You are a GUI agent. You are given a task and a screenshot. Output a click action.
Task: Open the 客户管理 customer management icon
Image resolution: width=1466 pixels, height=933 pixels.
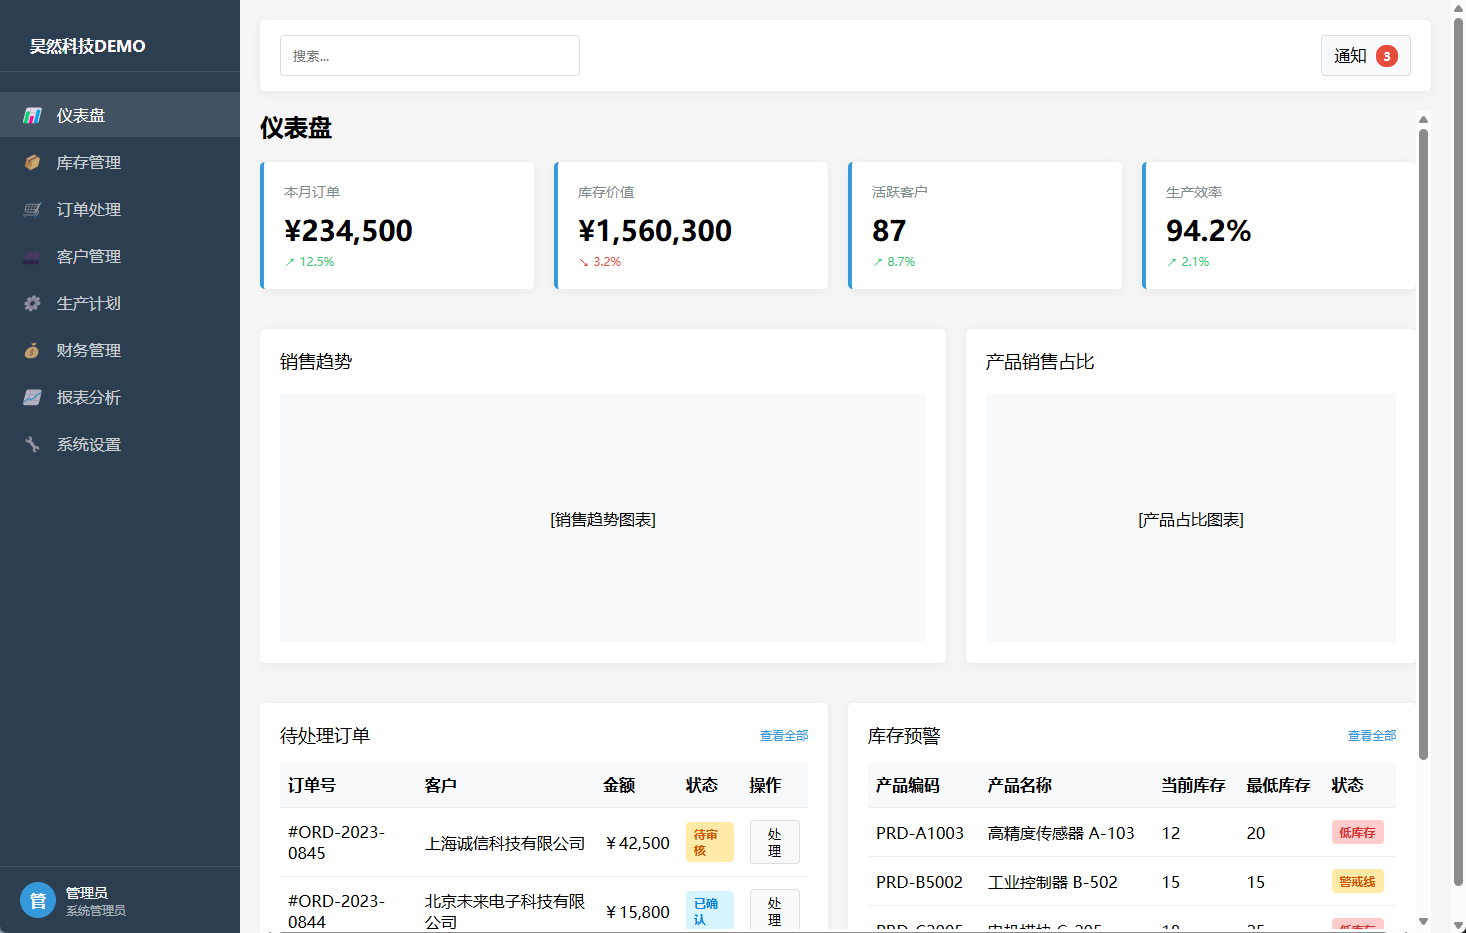(33, 255)
